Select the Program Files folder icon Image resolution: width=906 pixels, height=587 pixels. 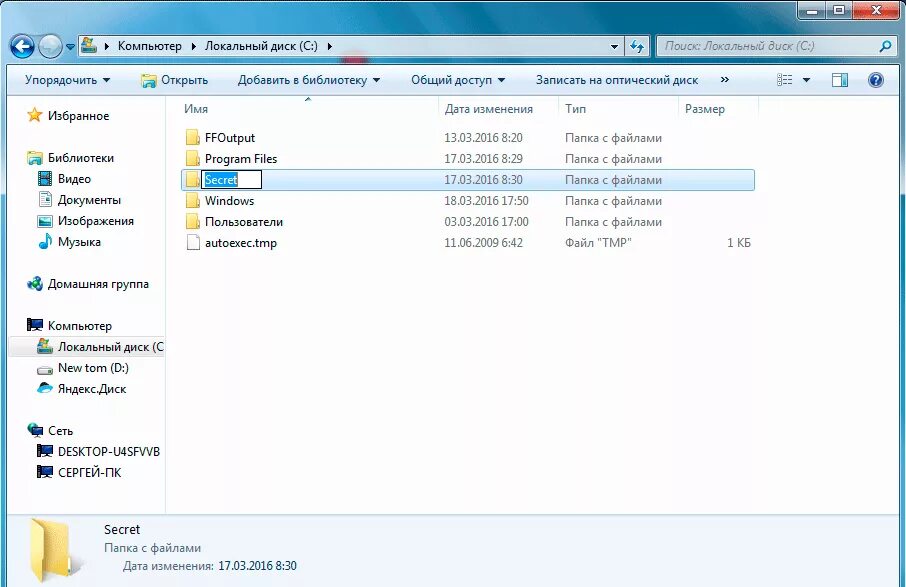193,158
